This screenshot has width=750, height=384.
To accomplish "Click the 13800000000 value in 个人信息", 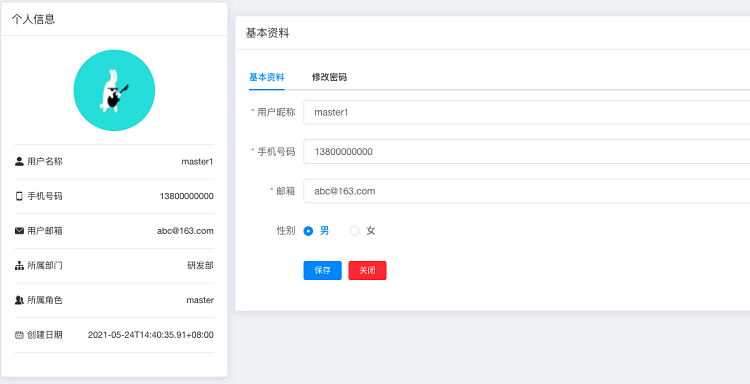I will coord(187,196).
